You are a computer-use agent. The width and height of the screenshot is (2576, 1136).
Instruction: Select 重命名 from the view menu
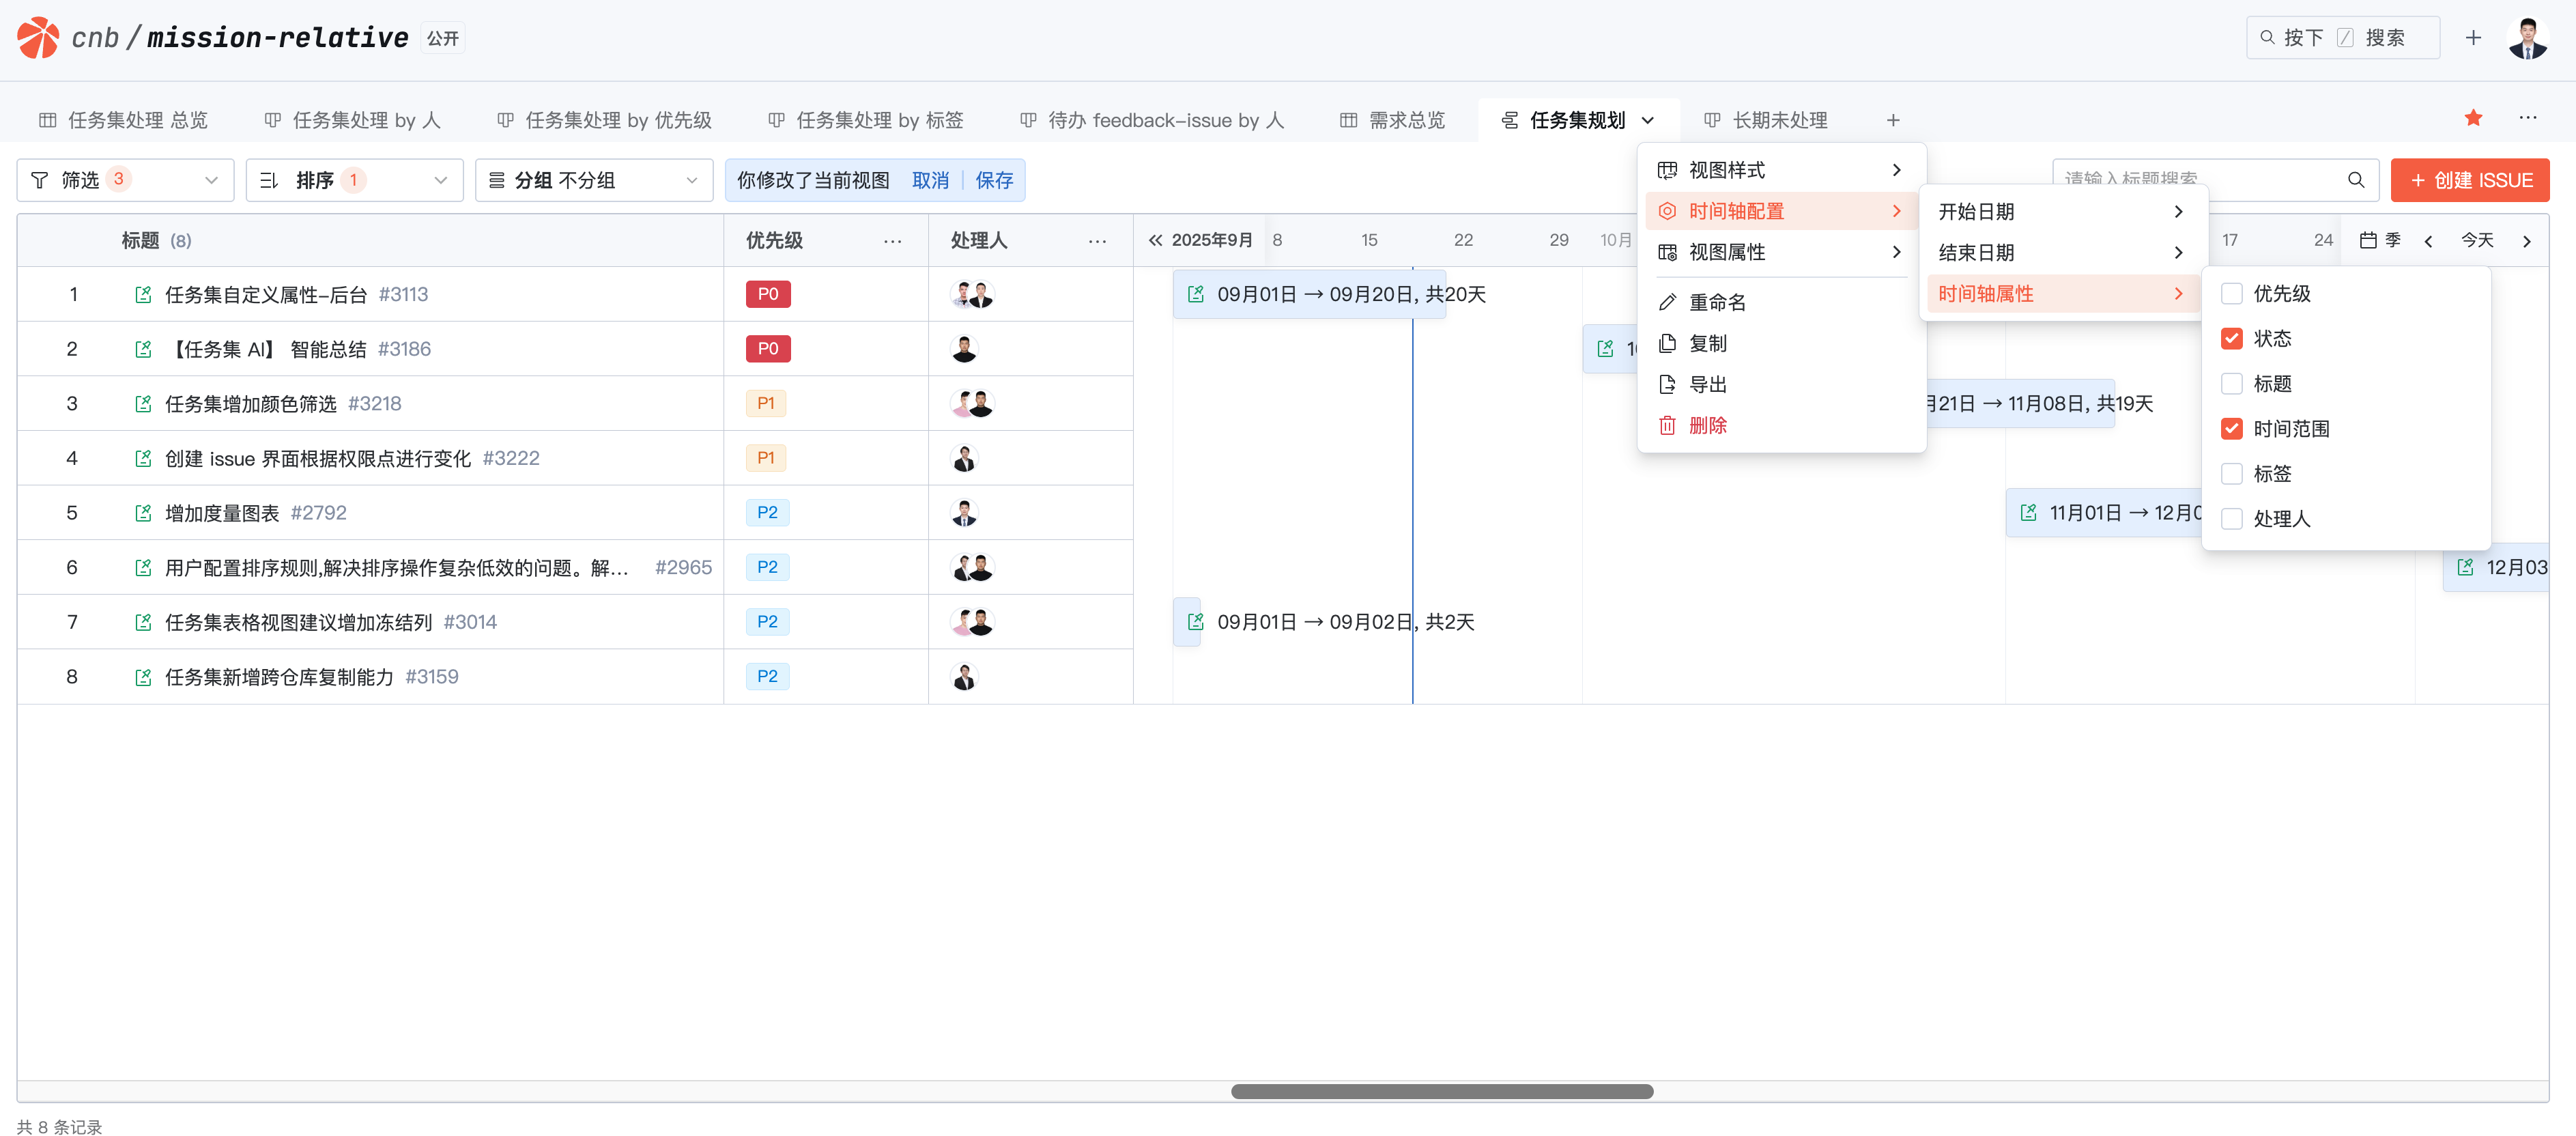tap(1717, 302)
